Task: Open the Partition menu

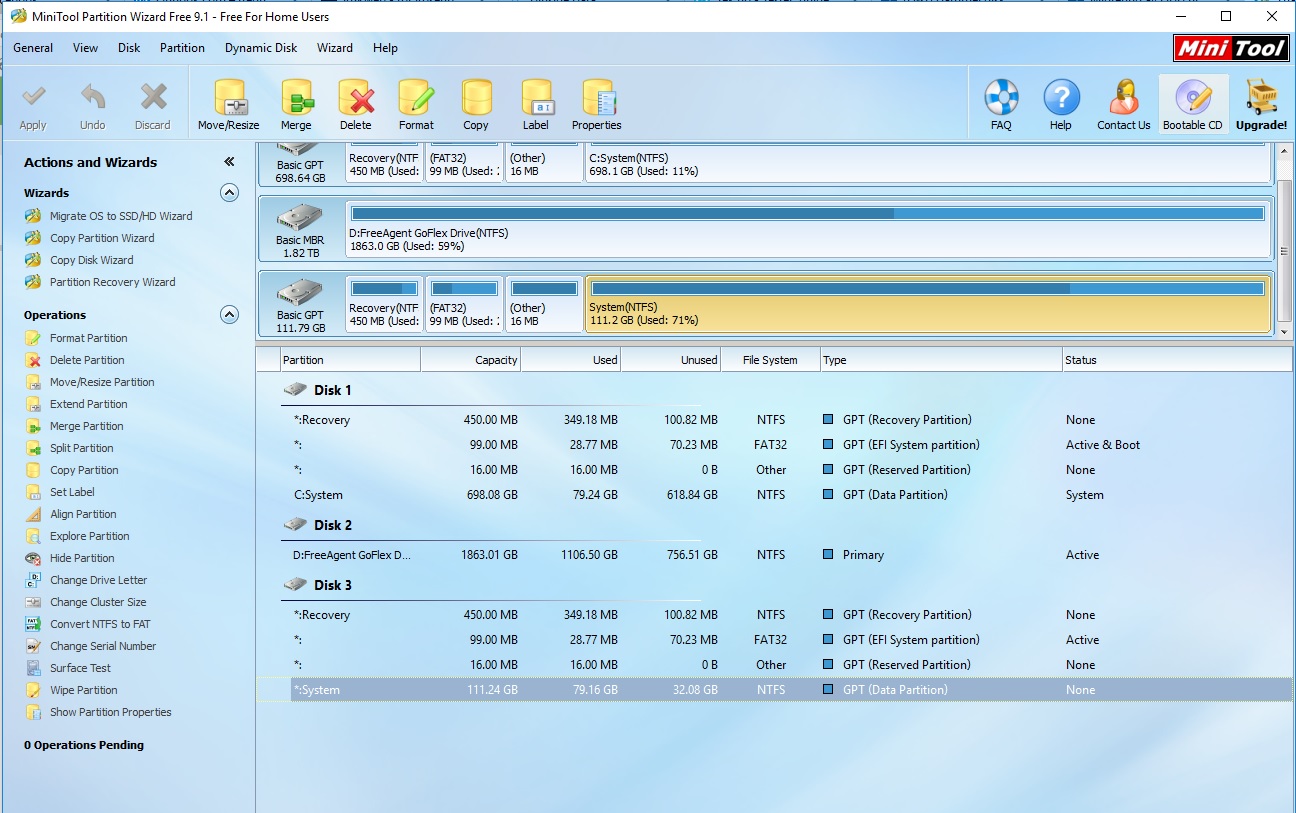Action: click(182, 48)
